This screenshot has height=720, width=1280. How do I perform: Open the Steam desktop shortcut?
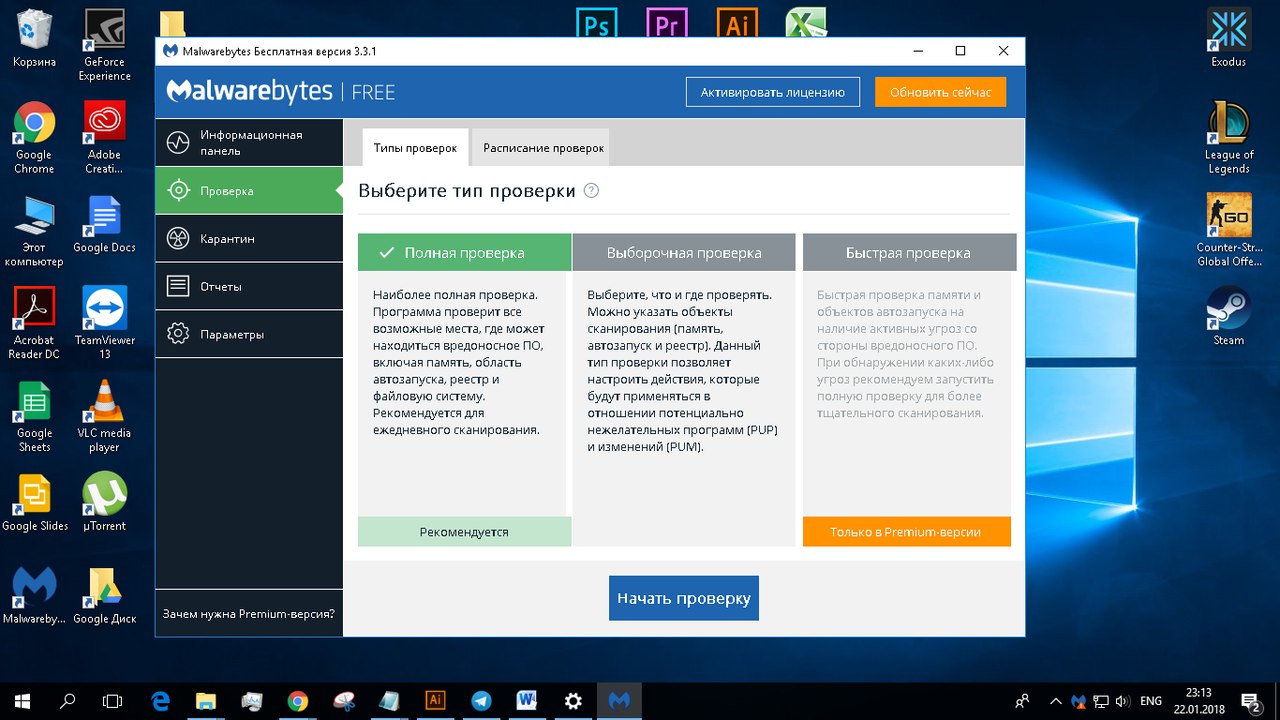pos(1228,316)
